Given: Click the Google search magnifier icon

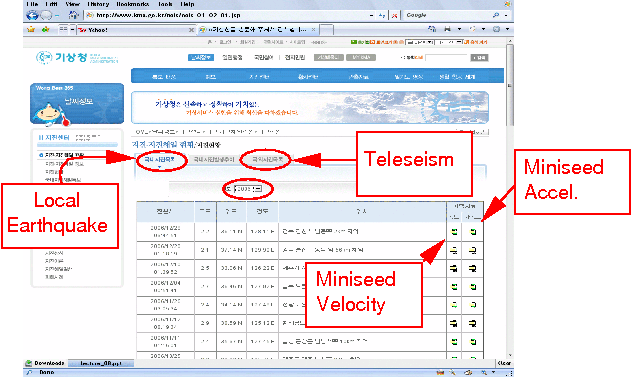Looking at the screenshot, I should coord(496,15).
